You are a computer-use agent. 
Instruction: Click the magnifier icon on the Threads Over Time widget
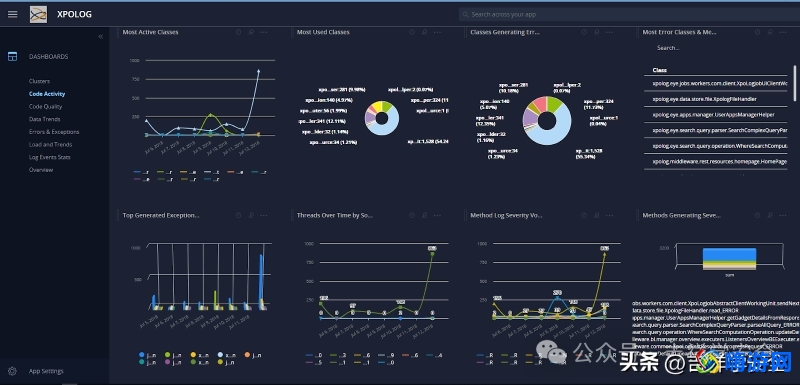[424, 216]
